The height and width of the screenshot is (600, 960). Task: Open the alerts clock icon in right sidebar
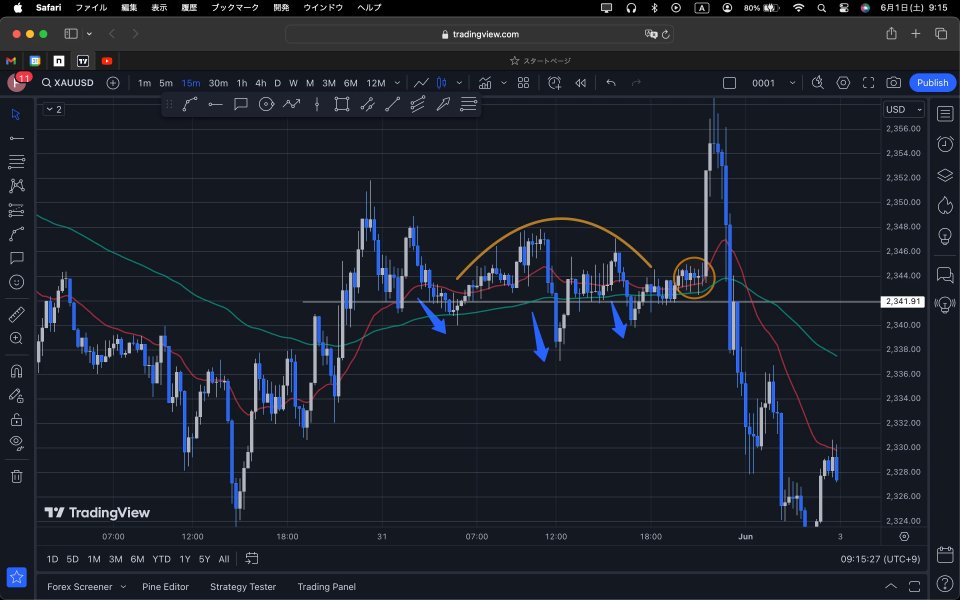[944, 145]
